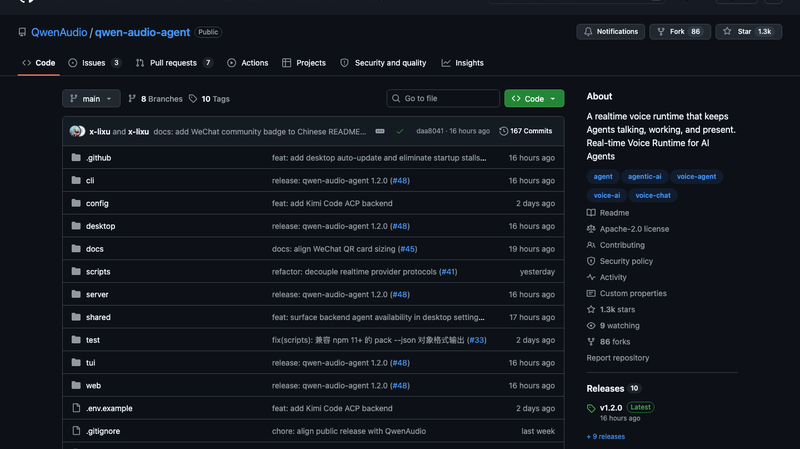Image resolution: width=800 pixels, height=449 pixels.
Task: Click the folder icon beside docs
Action: 76,248
